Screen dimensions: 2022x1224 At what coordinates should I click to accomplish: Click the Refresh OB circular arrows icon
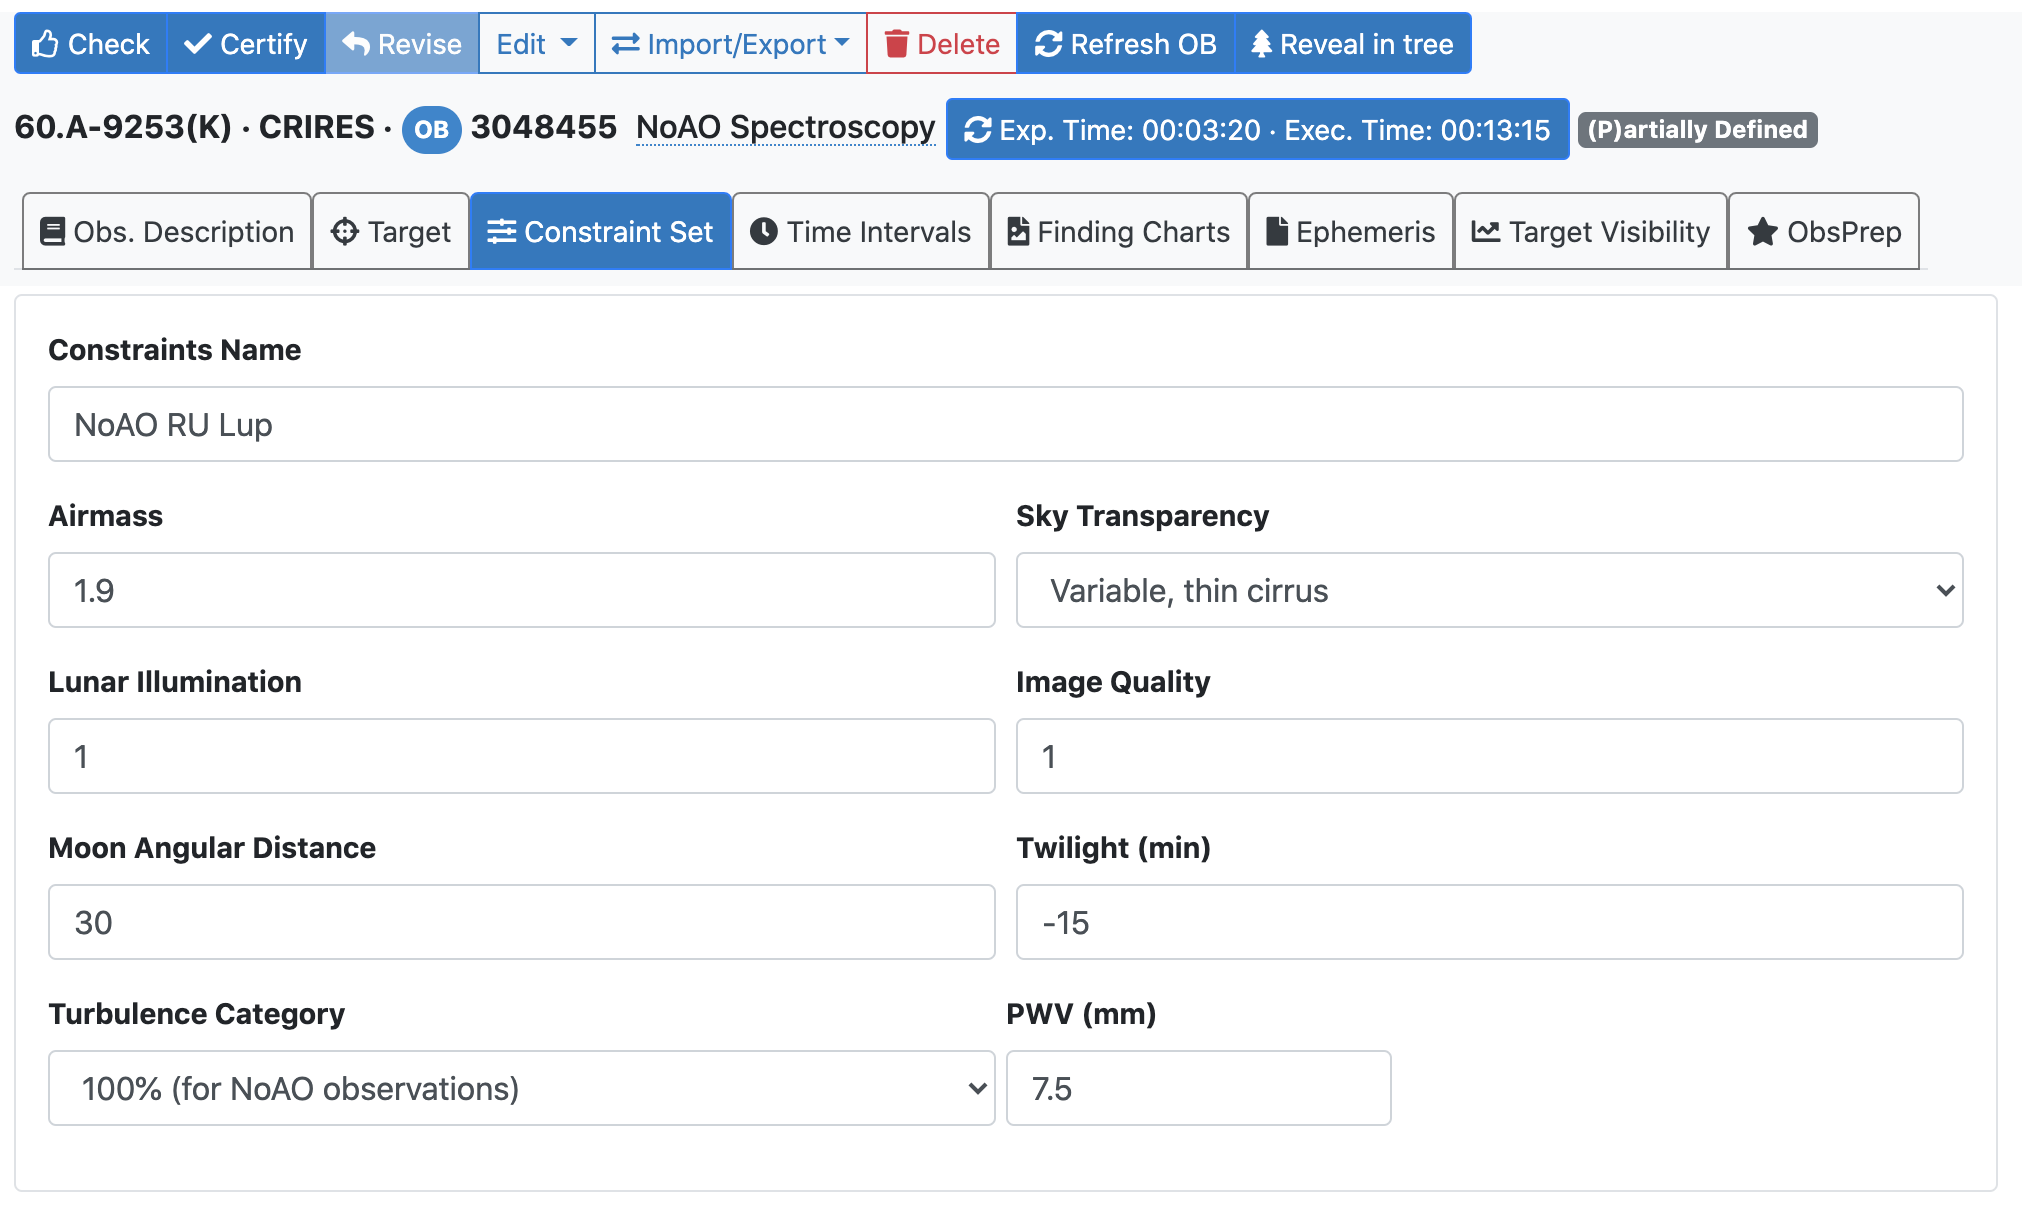(x=1048, y=44)
